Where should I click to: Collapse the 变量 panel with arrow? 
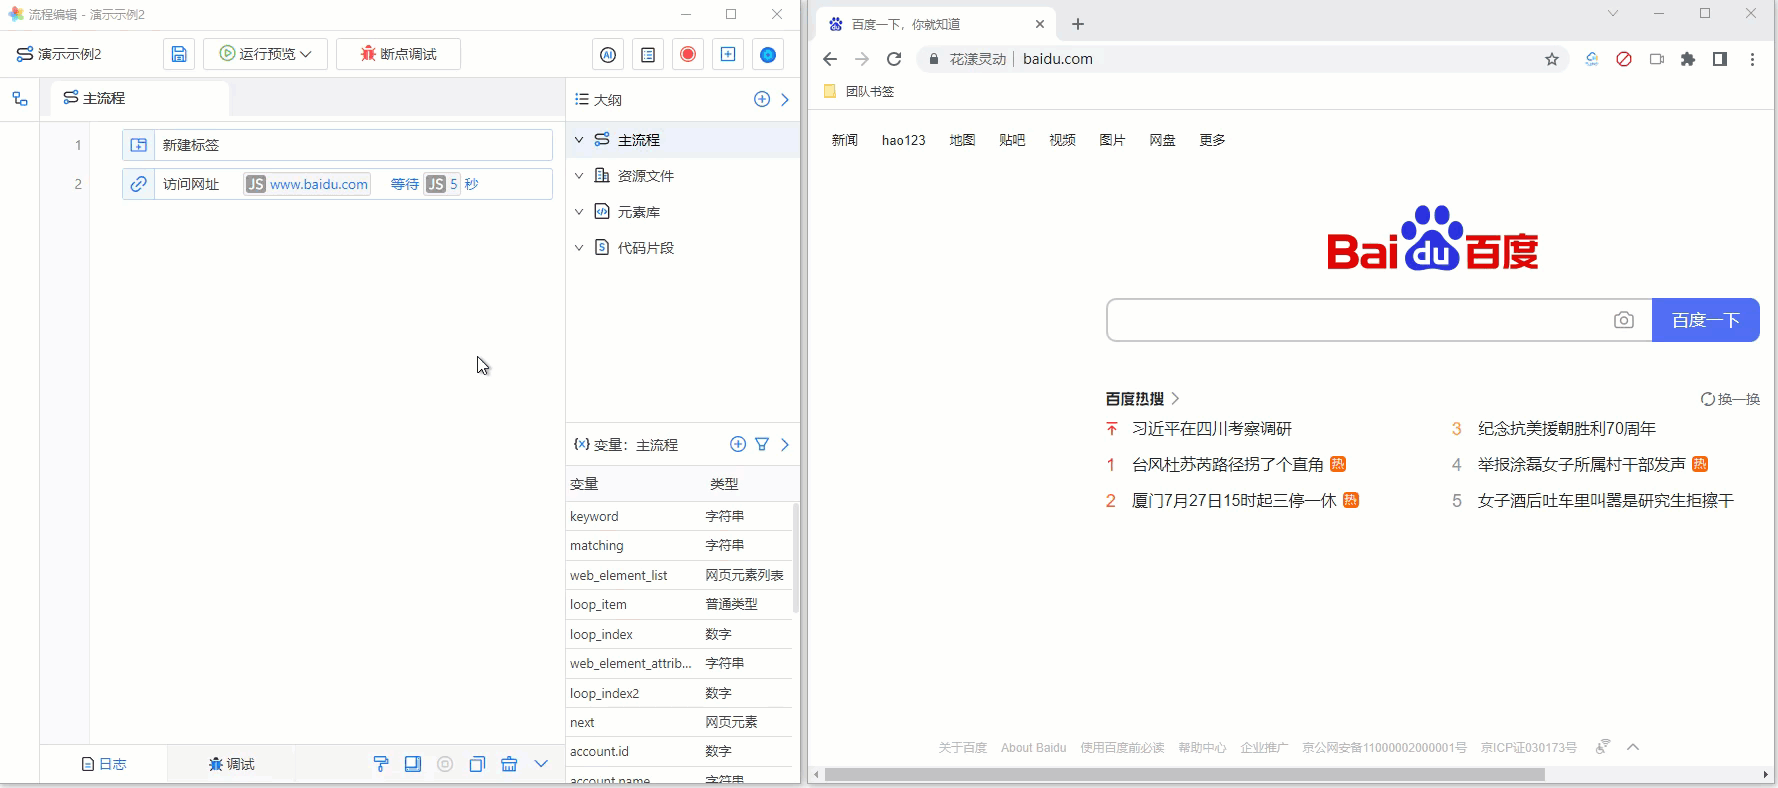pos(785,444)
